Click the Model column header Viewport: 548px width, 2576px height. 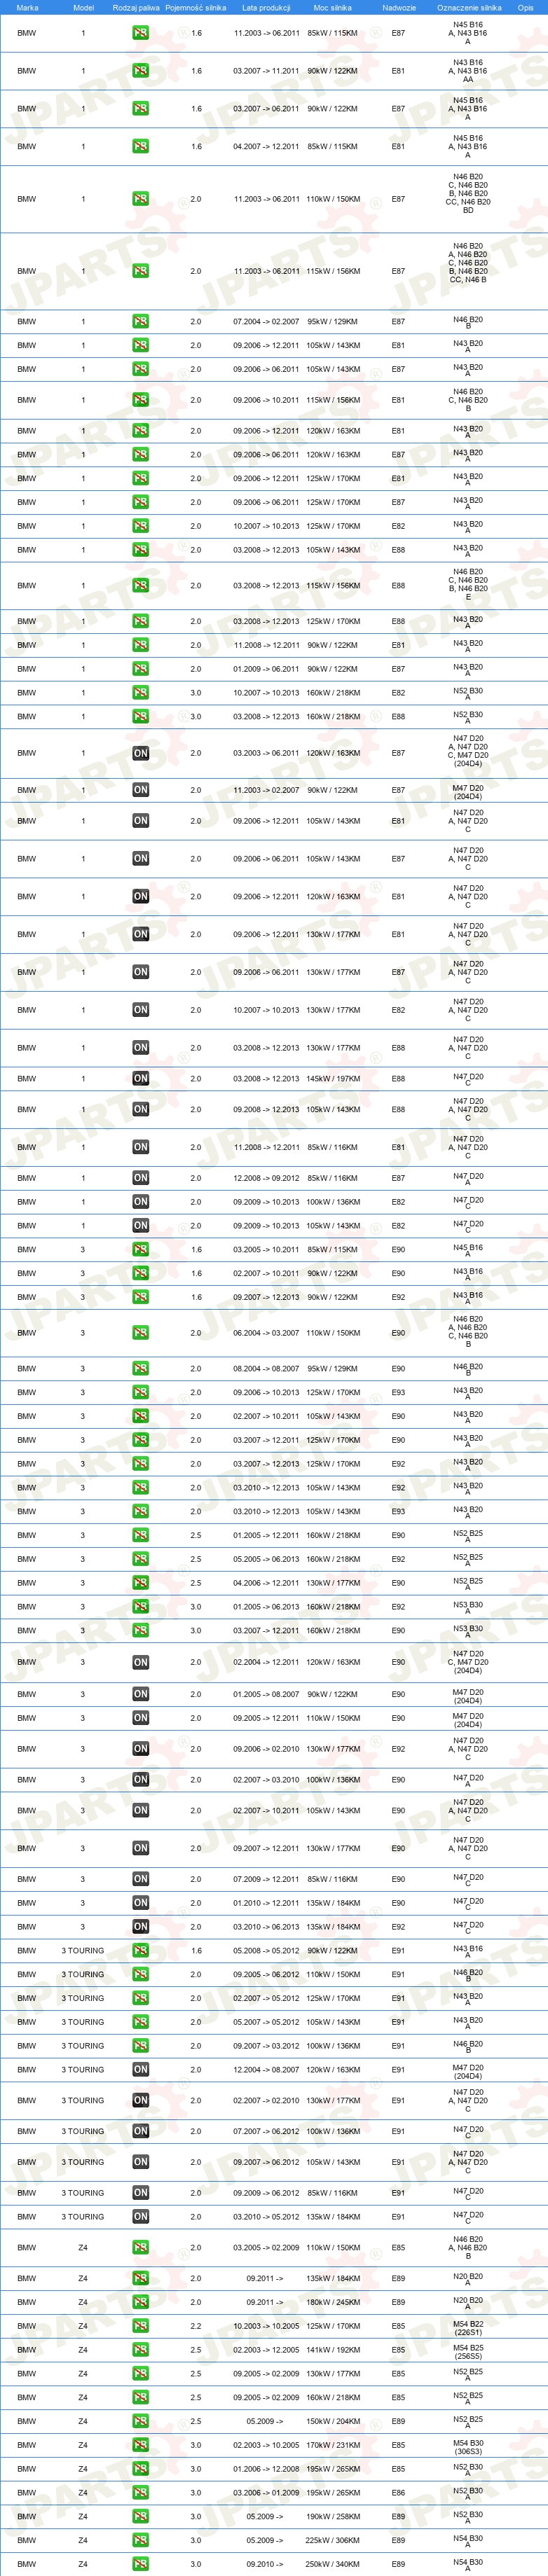(83, 7)
